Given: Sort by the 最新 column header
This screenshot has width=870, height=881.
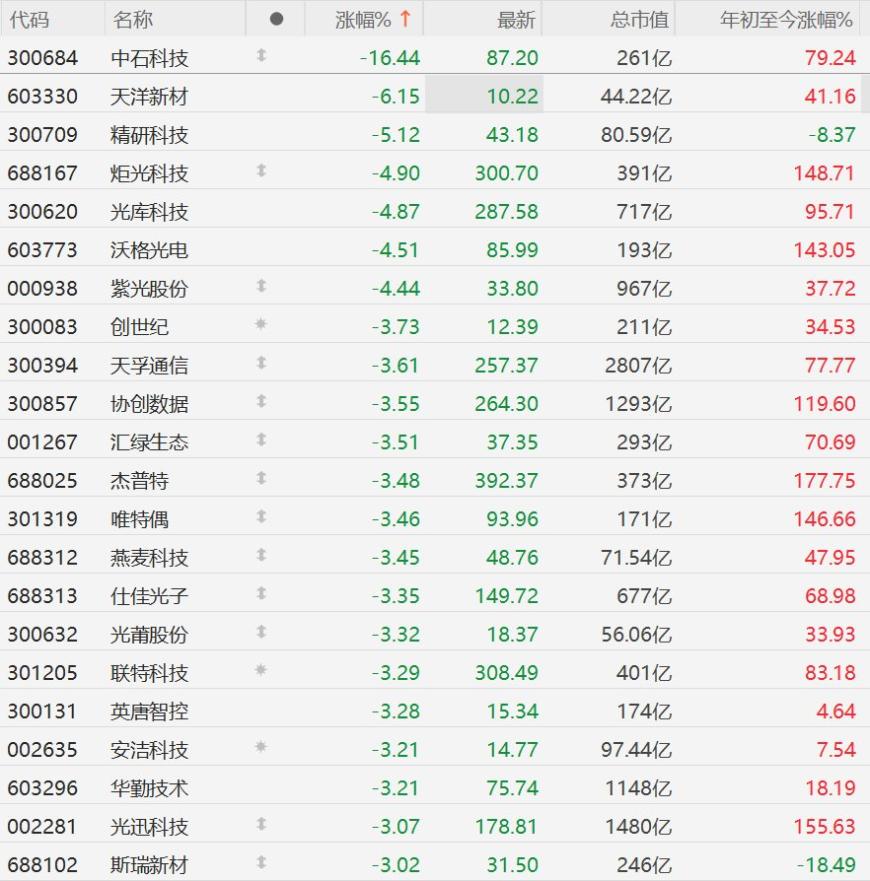Looking at the screenshot, I should click(x=516, y=20).
